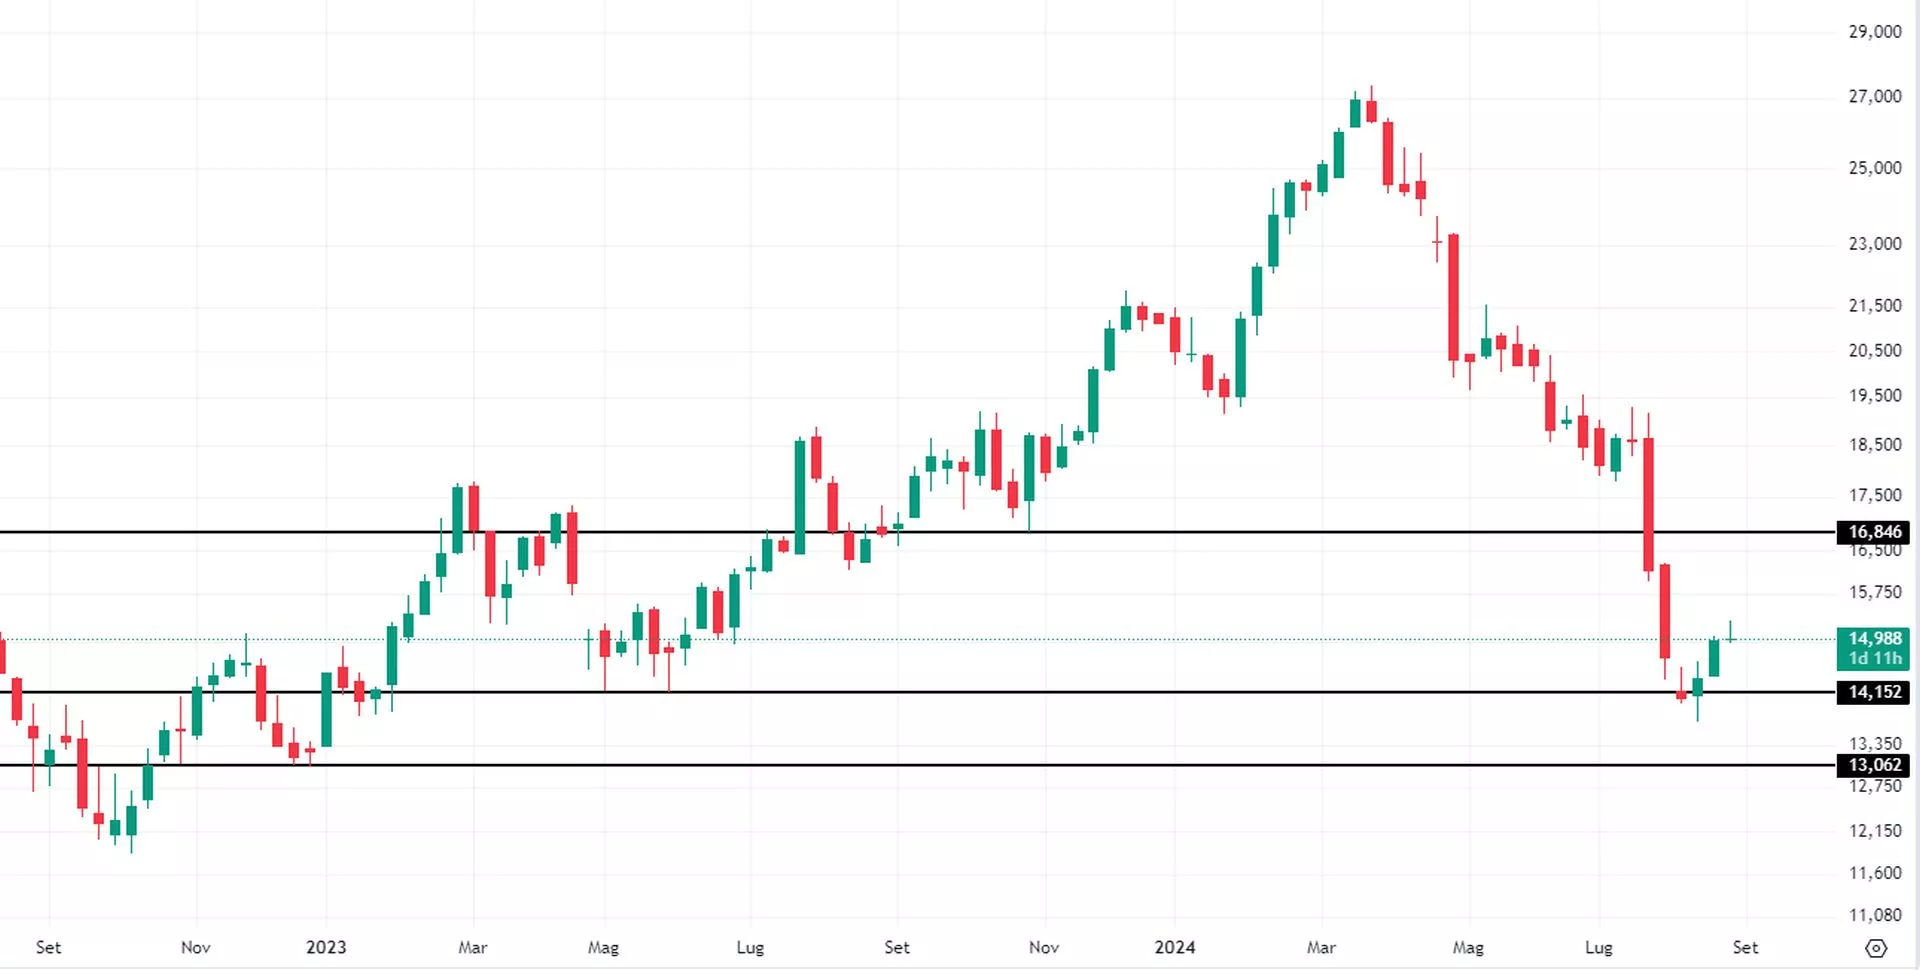Screen dimensions: 1920x970
Task: Click the 23,000 price scale label
Action: [x=1874, y=244]
